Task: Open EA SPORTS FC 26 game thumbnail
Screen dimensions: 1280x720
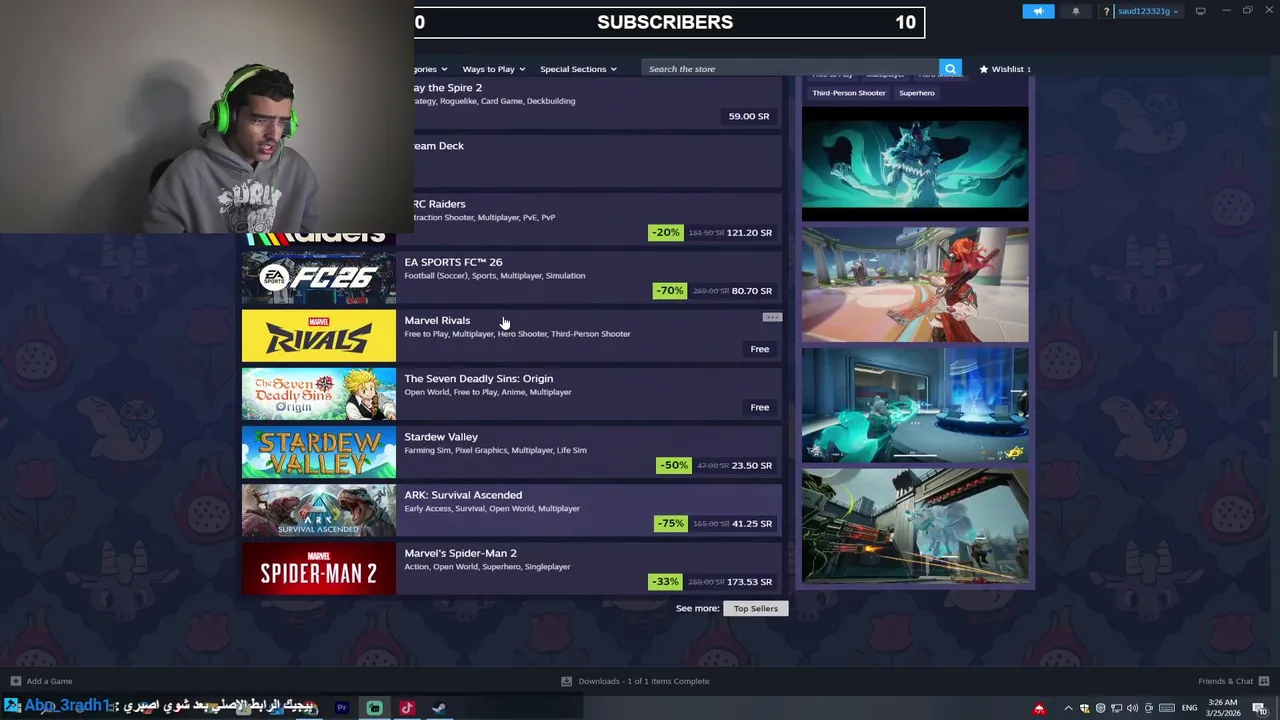Action: [x=319, y=278]
